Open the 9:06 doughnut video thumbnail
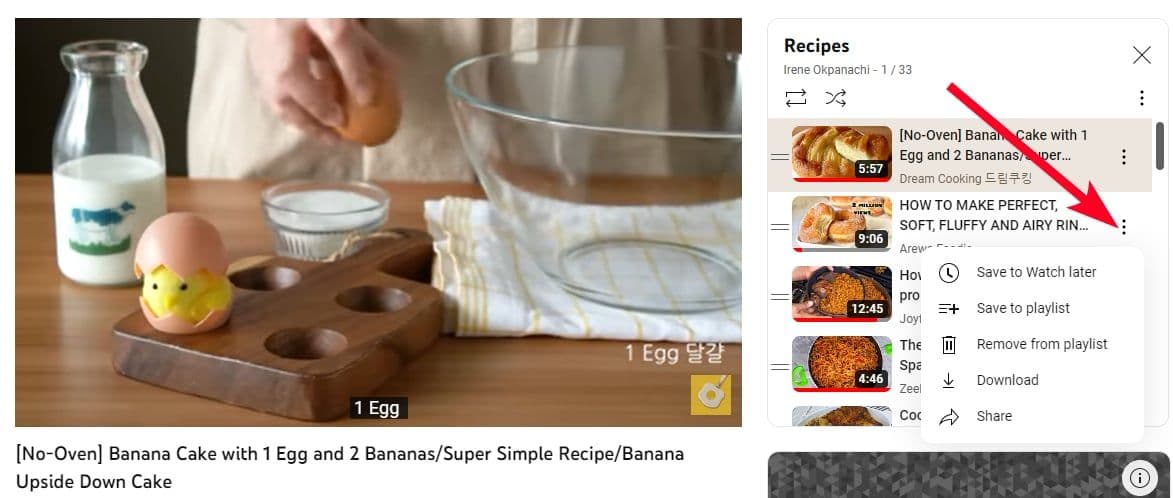Screen dimensions: 1173x498 pyautogui.click(x=842, y=224)
